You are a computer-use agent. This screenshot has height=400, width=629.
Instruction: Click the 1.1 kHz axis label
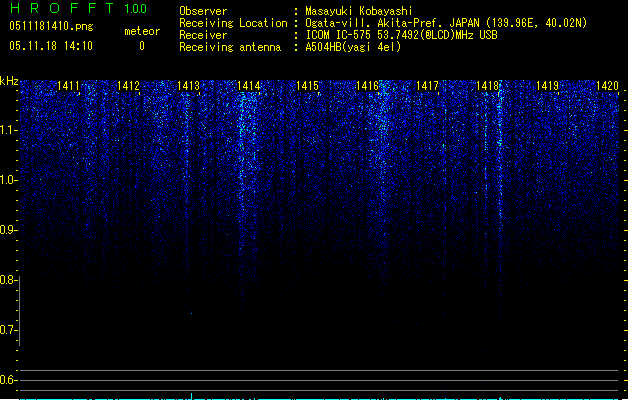tap(8, 130)
